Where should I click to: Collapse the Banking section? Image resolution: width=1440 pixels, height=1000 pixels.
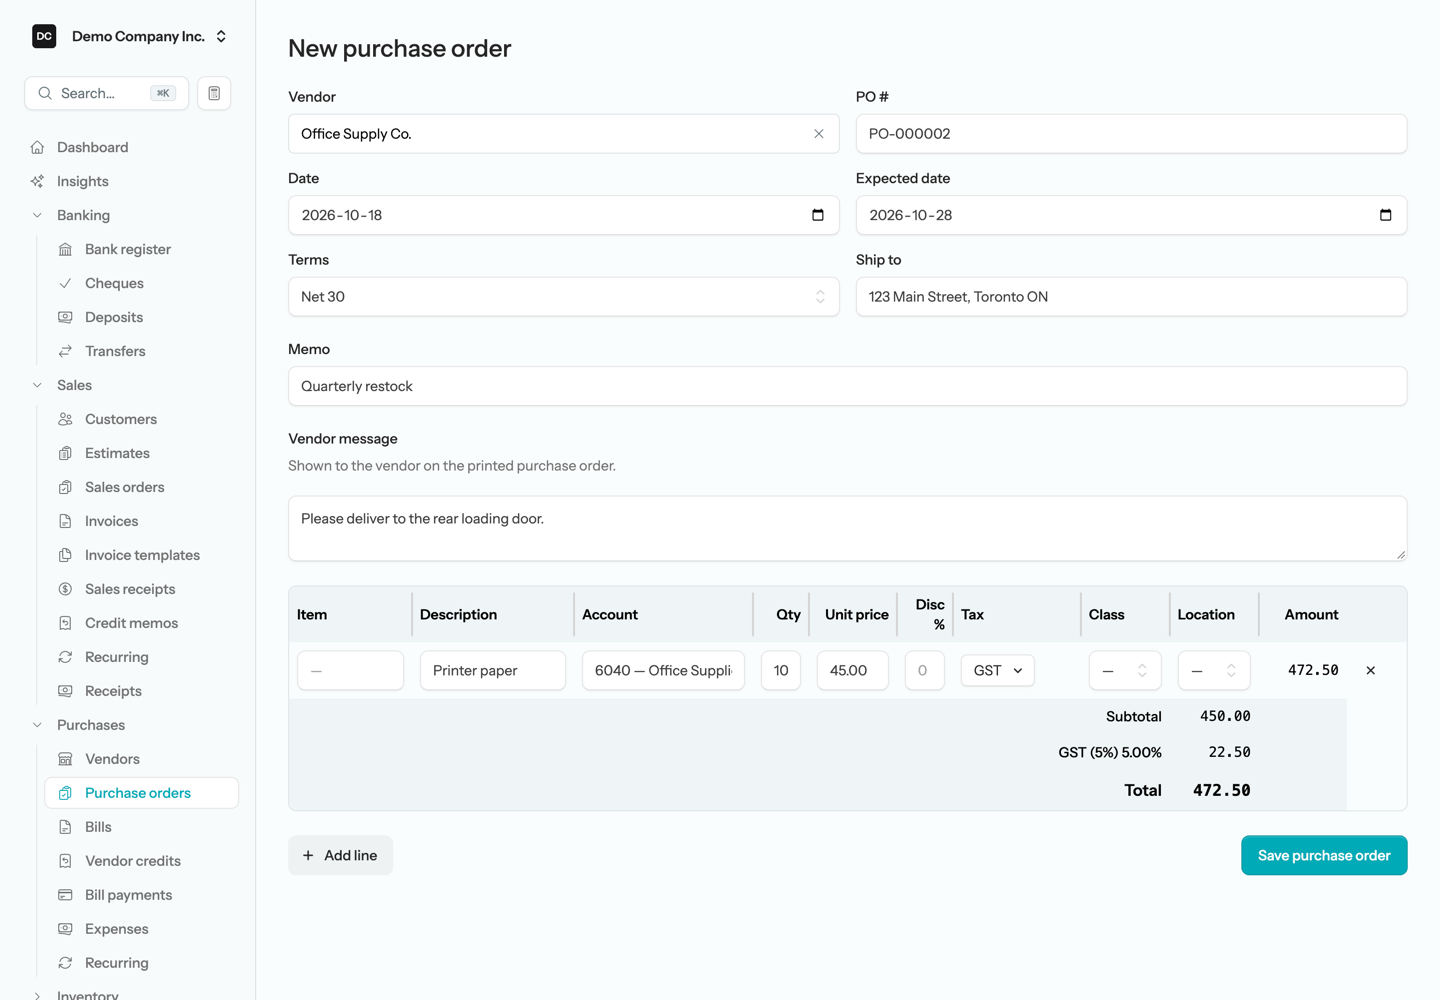pos(37,215)
